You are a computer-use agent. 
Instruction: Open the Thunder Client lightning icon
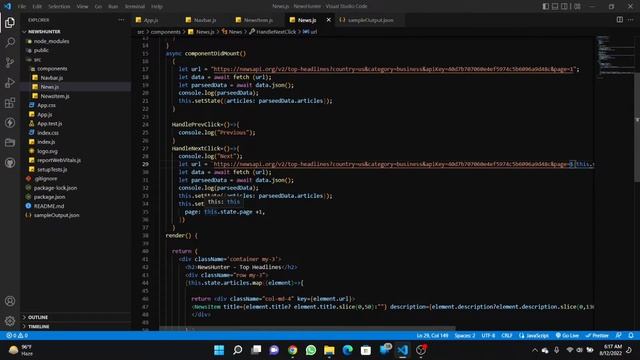tap(10, 122)
